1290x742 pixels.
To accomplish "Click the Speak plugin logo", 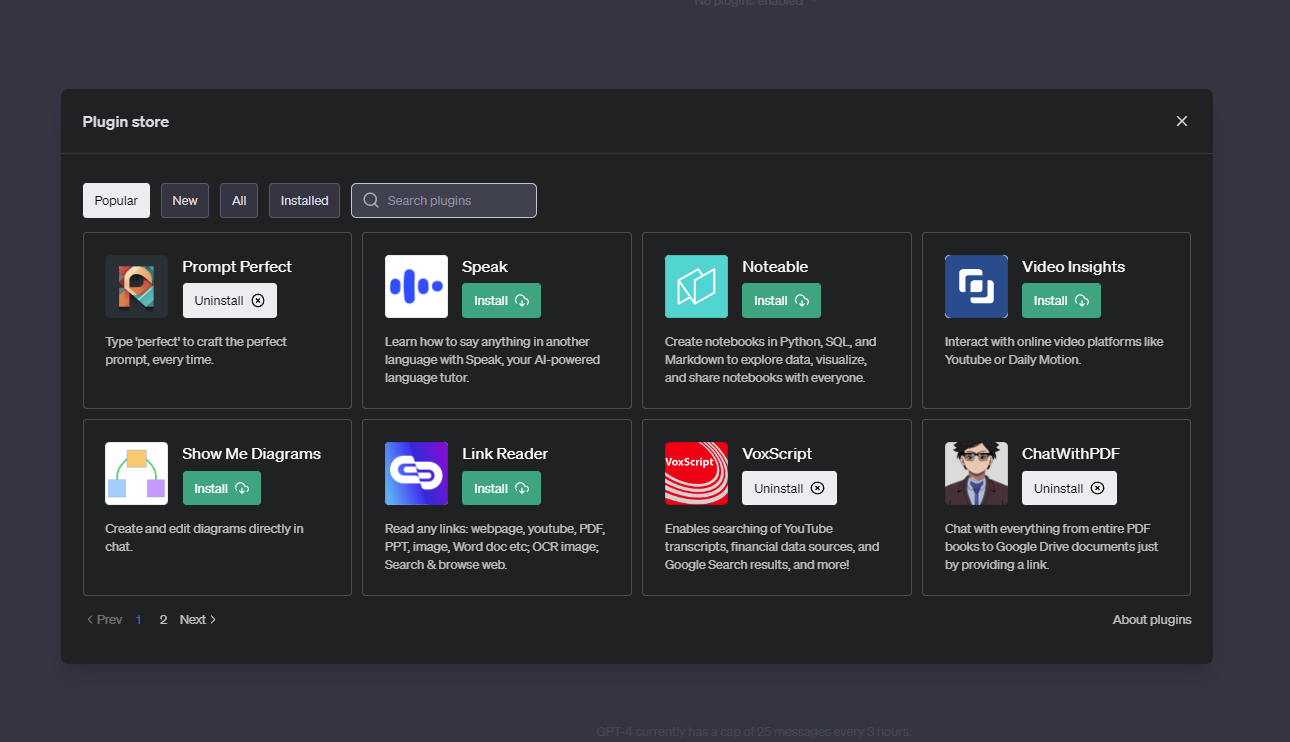I will click(416, 286).
